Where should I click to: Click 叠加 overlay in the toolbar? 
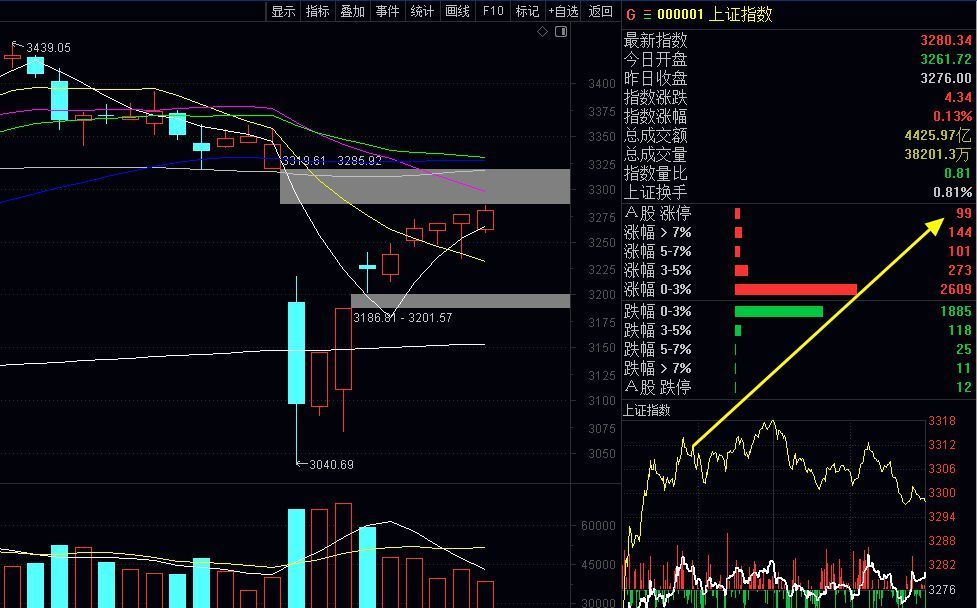(352, 11)
